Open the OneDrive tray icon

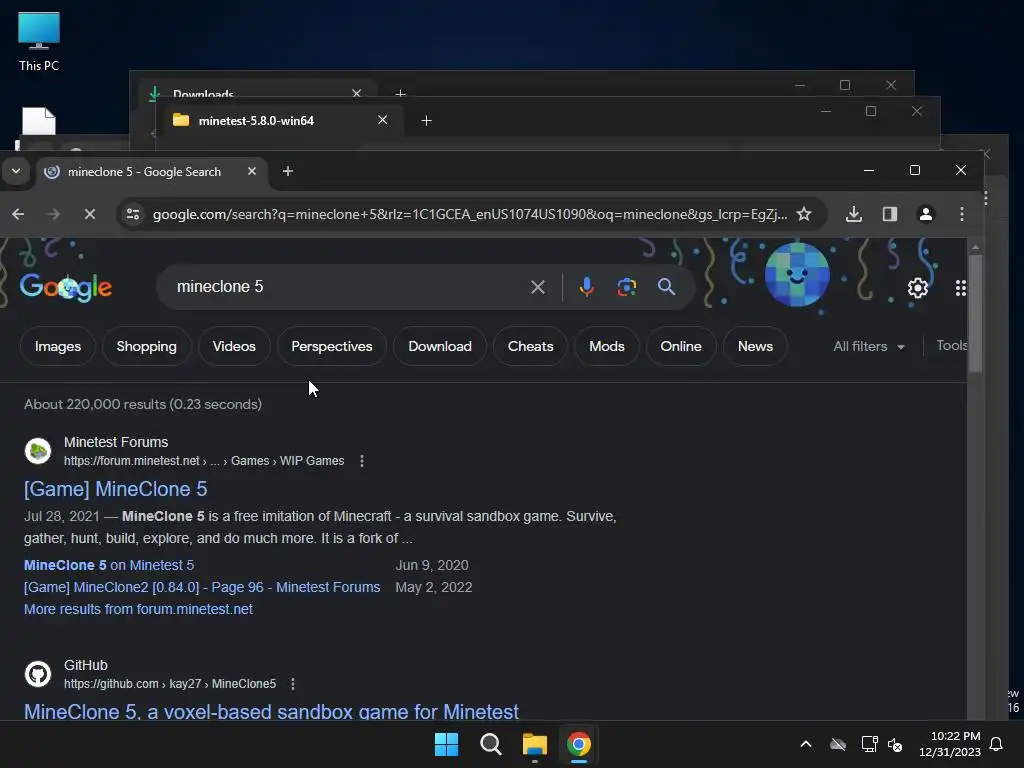pos(838,744)
